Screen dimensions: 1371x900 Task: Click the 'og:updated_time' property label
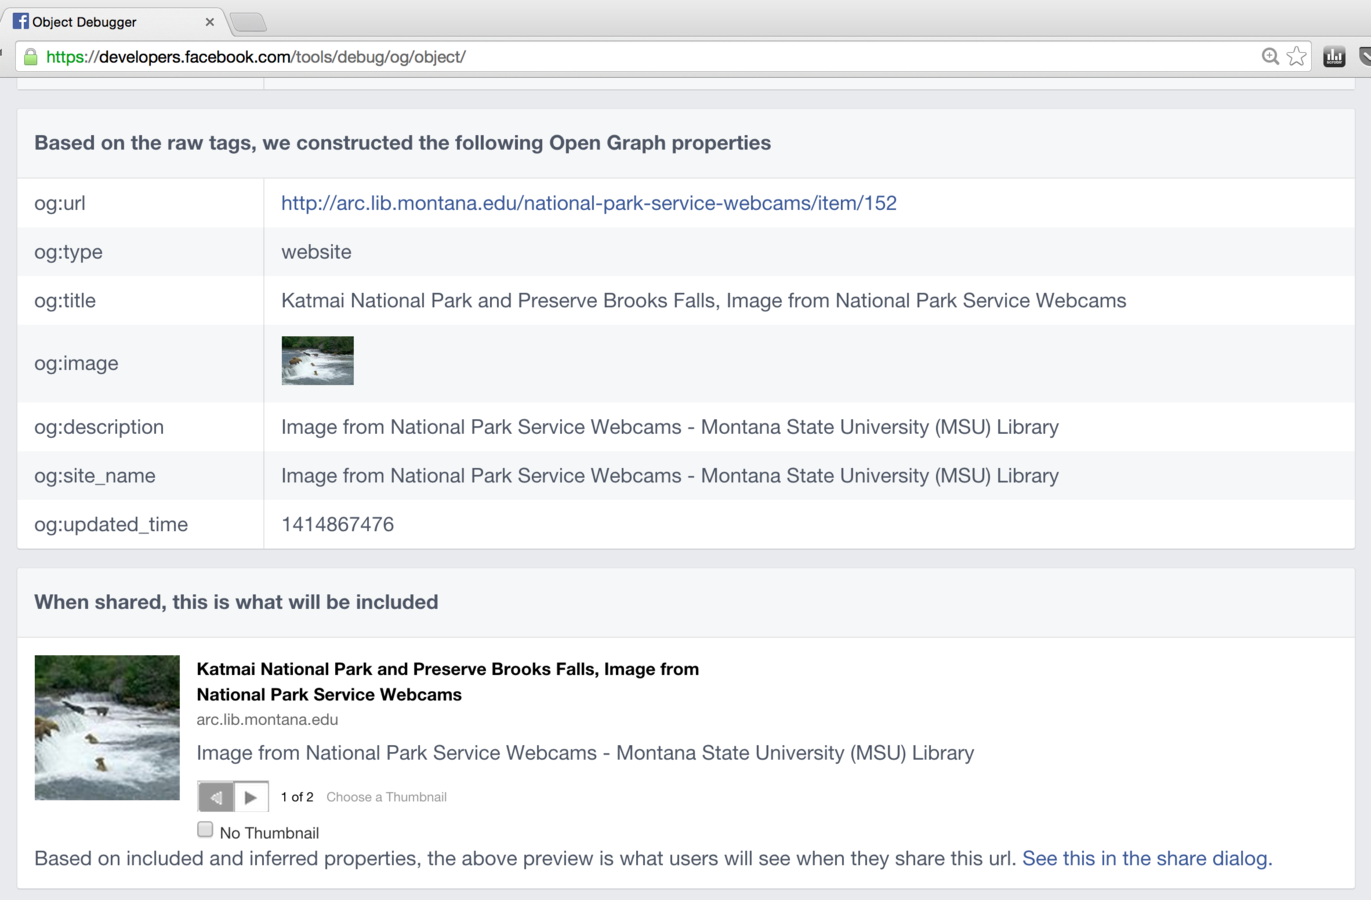[111, 525]
